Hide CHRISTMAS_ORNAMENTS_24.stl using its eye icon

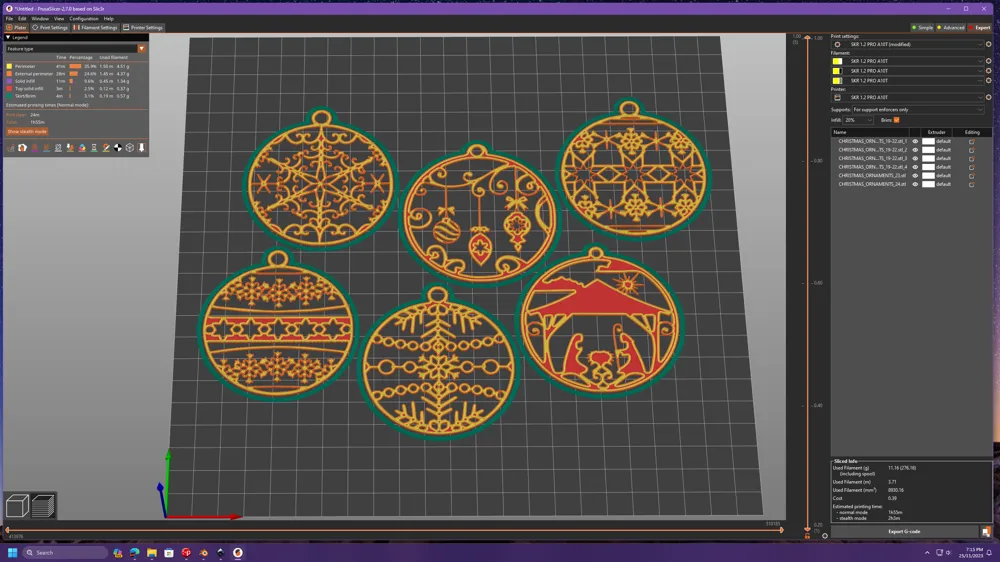click(x=915, y=184)
